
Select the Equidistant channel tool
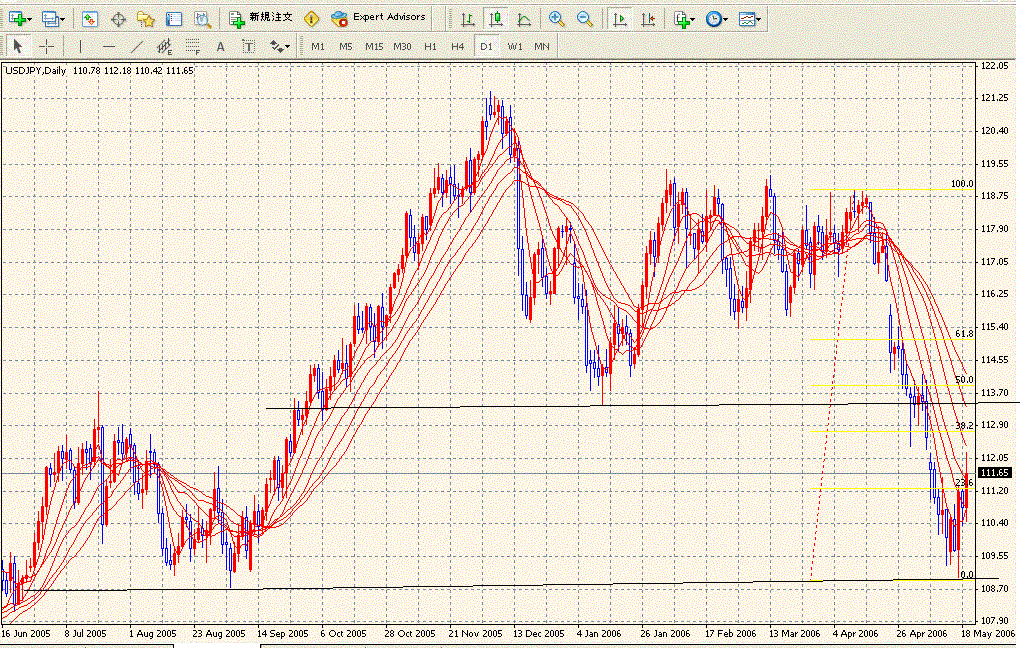coord(165,46)
